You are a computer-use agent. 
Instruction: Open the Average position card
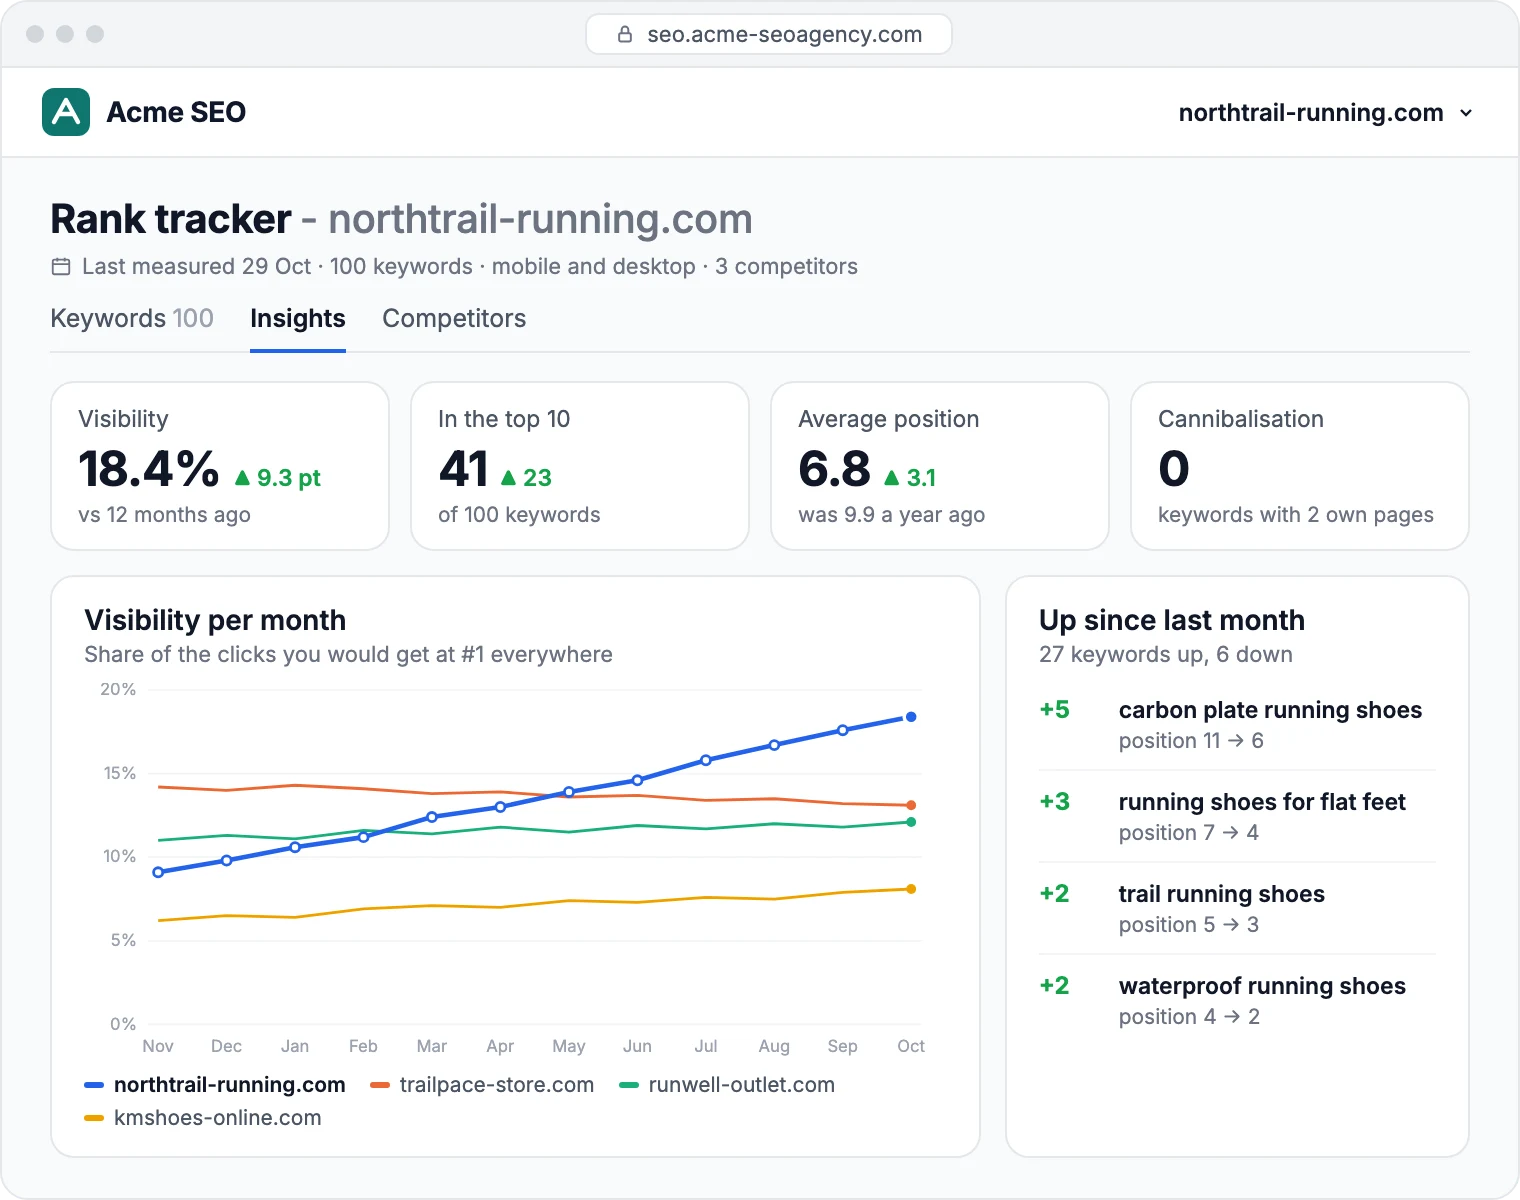pos(940,466)
